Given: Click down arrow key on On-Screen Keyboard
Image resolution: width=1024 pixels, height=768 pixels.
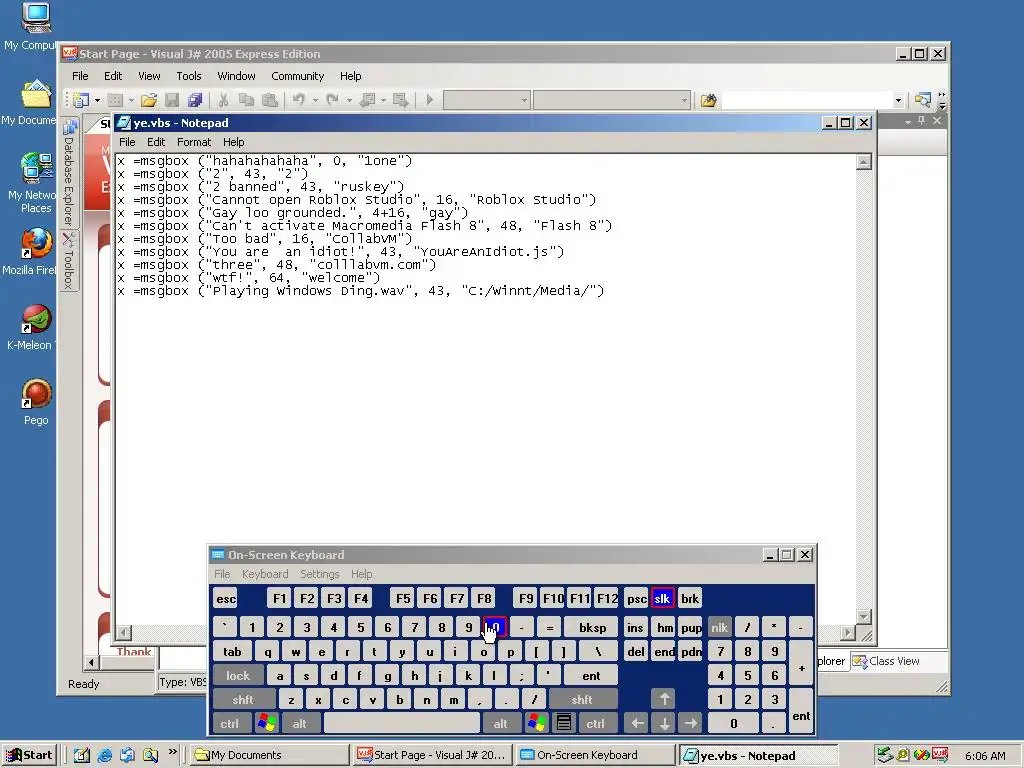Looking at the screenshot, I should (x=664, y=723).
